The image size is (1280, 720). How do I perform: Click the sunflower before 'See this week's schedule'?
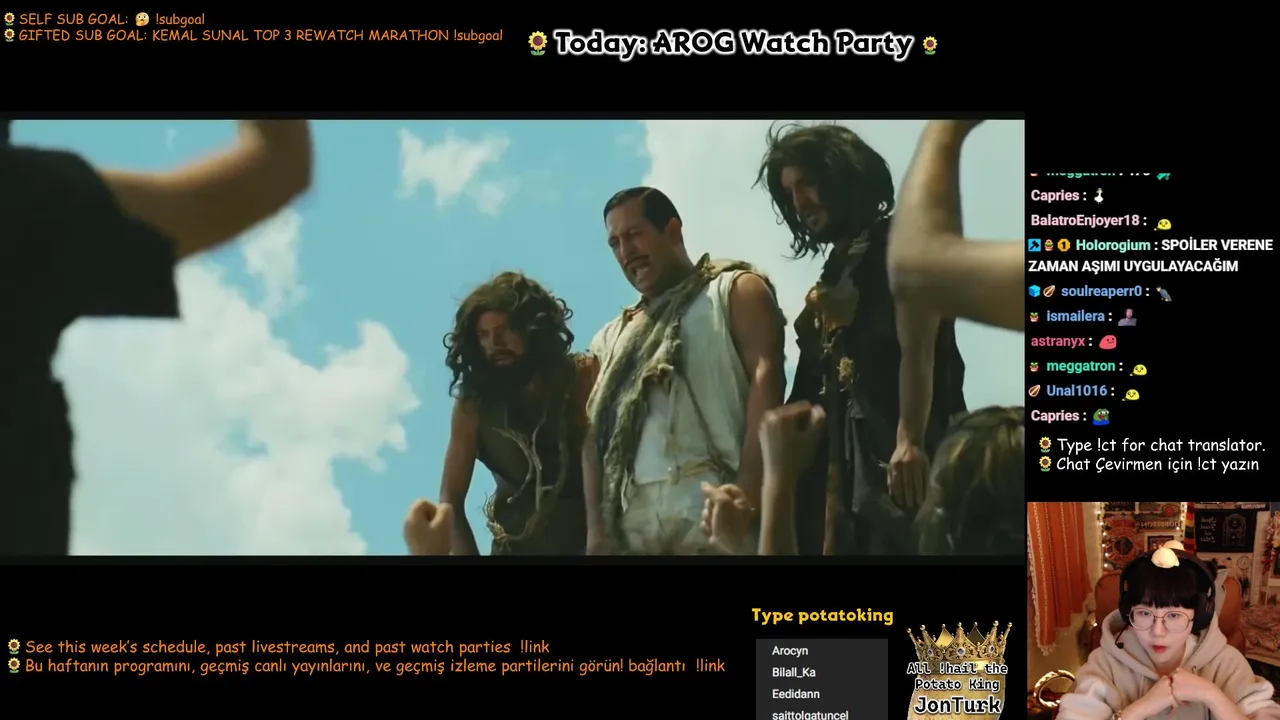14,647
